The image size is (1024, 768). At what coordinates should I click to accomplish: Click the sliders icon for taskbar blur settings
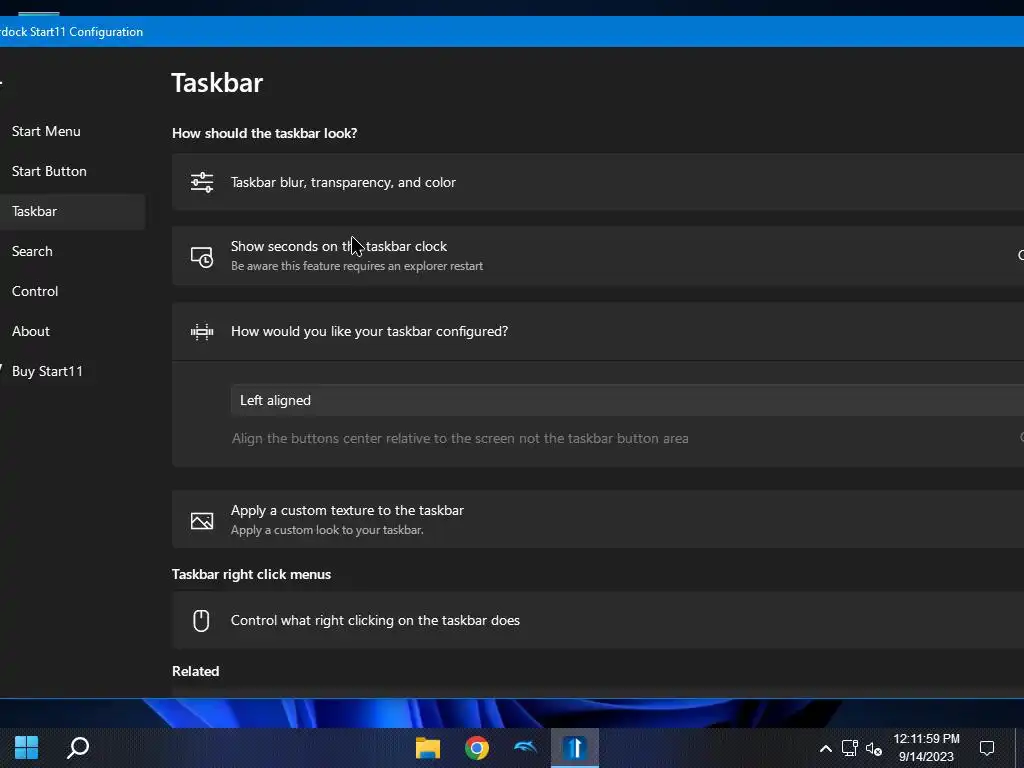[x=202, y=182]
